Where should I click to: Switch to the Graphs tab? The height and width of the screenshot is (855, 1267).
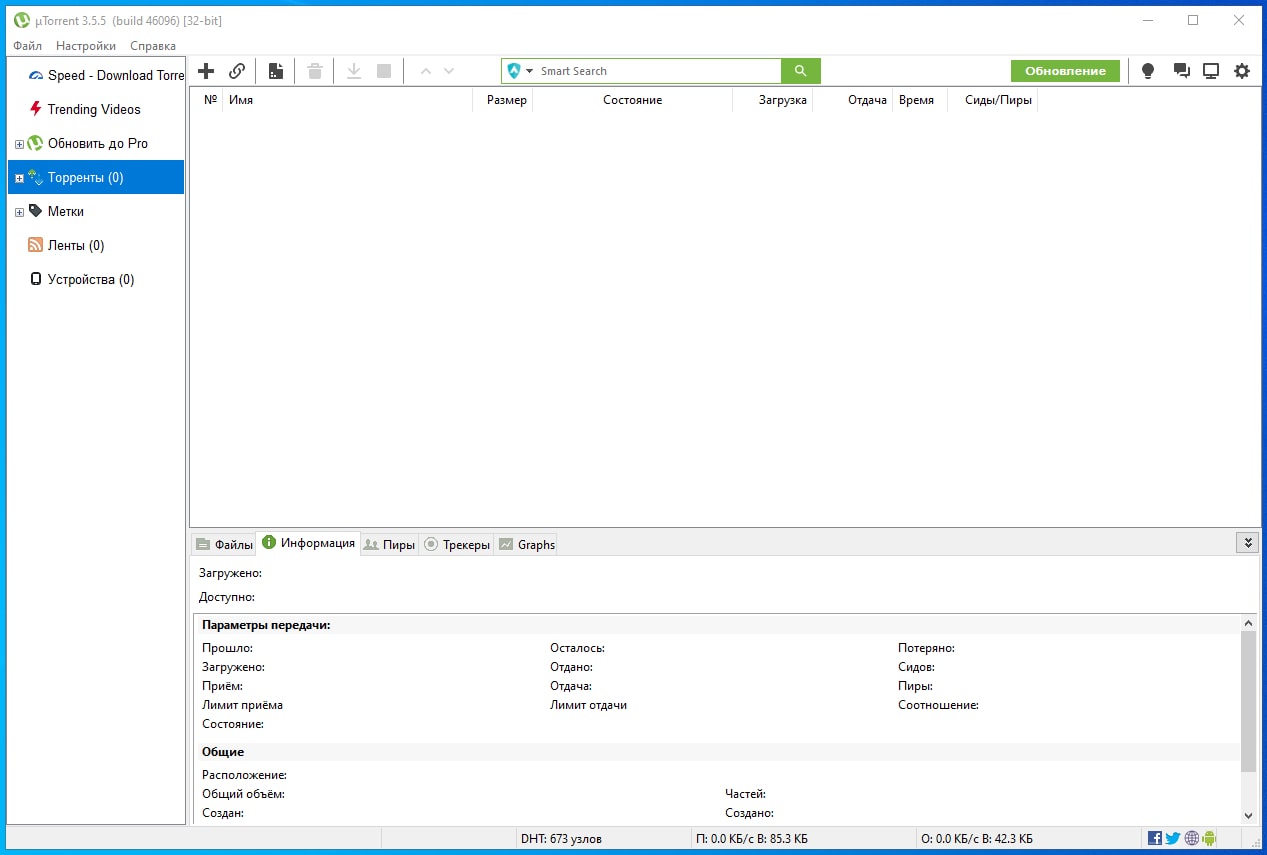click(526, 545)
